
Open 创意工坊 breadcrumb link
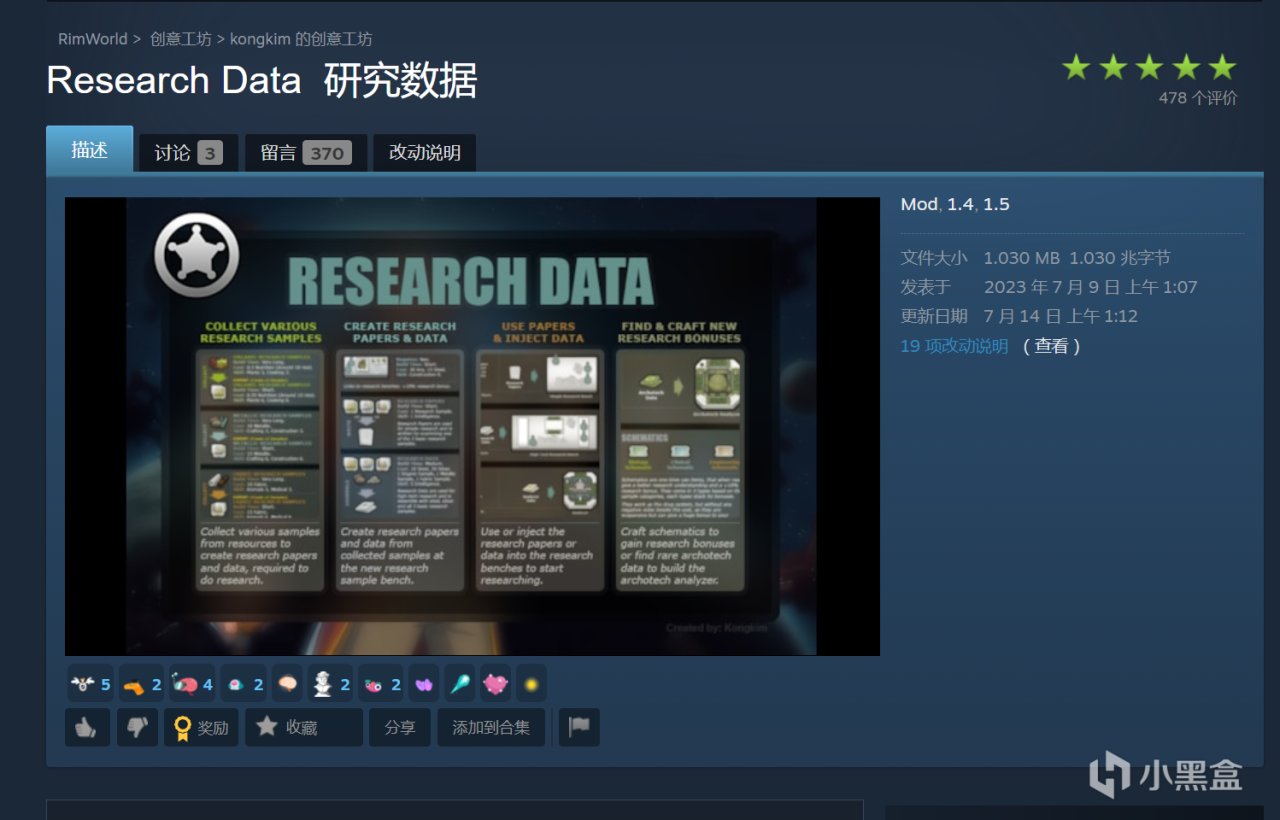[x=180, y=39]
